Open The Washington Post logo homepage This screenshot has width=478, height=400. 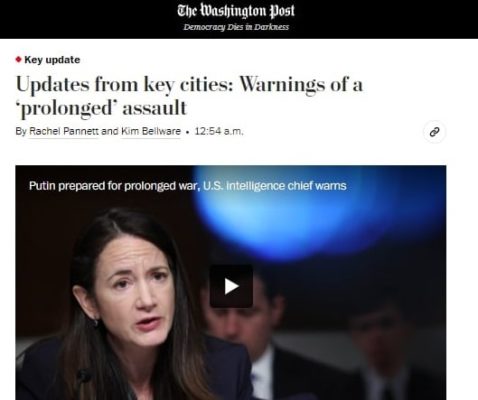[236, 11]
